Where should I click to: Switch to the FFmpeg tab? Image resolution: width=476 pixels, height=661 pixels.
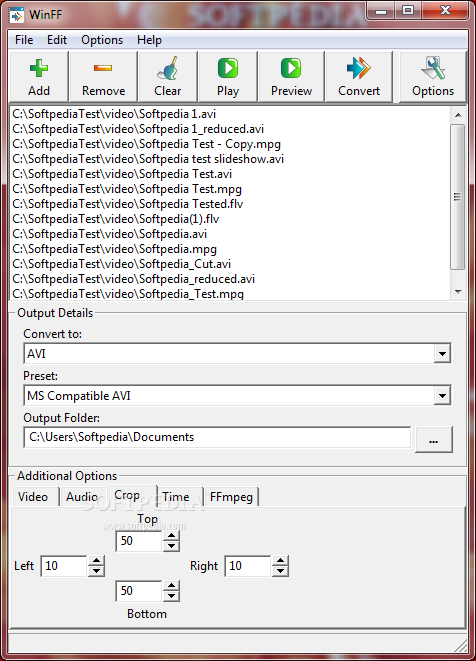231,497
